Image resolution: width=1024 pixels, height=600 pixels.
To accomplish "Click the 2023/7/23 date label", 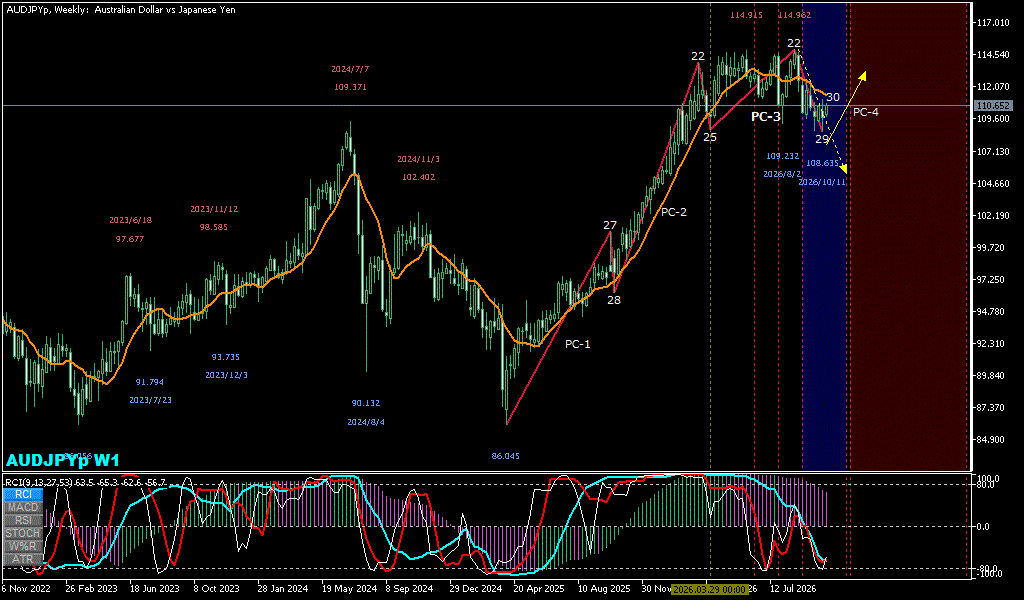I will (x=150, y=400).
